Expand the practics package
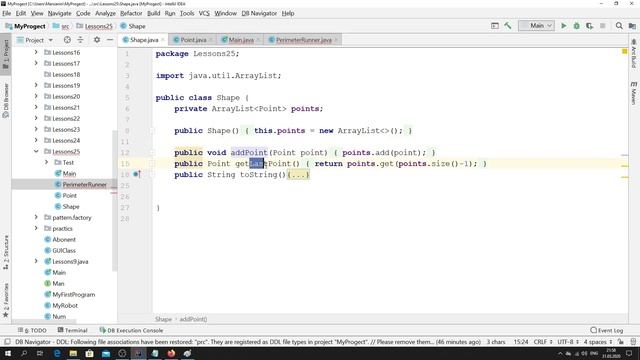The image size is (640, 360). click(x=36, y=229)
